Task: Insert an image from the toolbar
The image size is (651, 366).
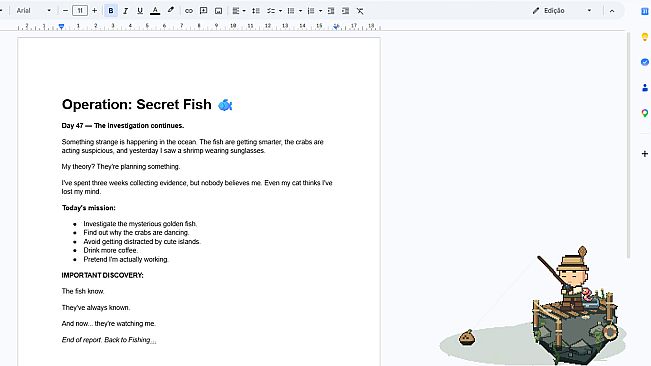Action: [x=218, y=11]
